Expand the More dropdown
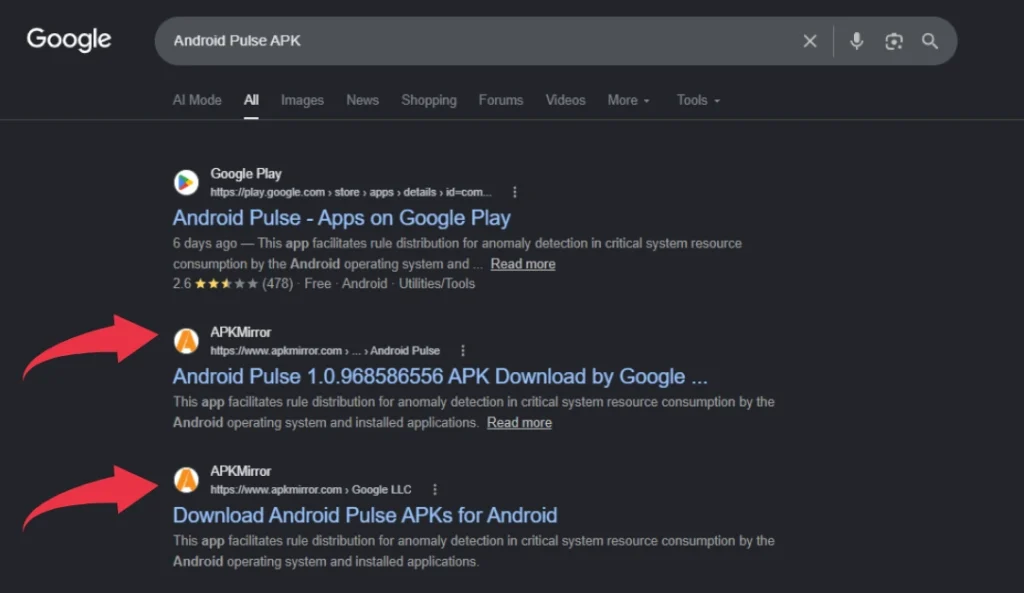 (x=628, y=100)
